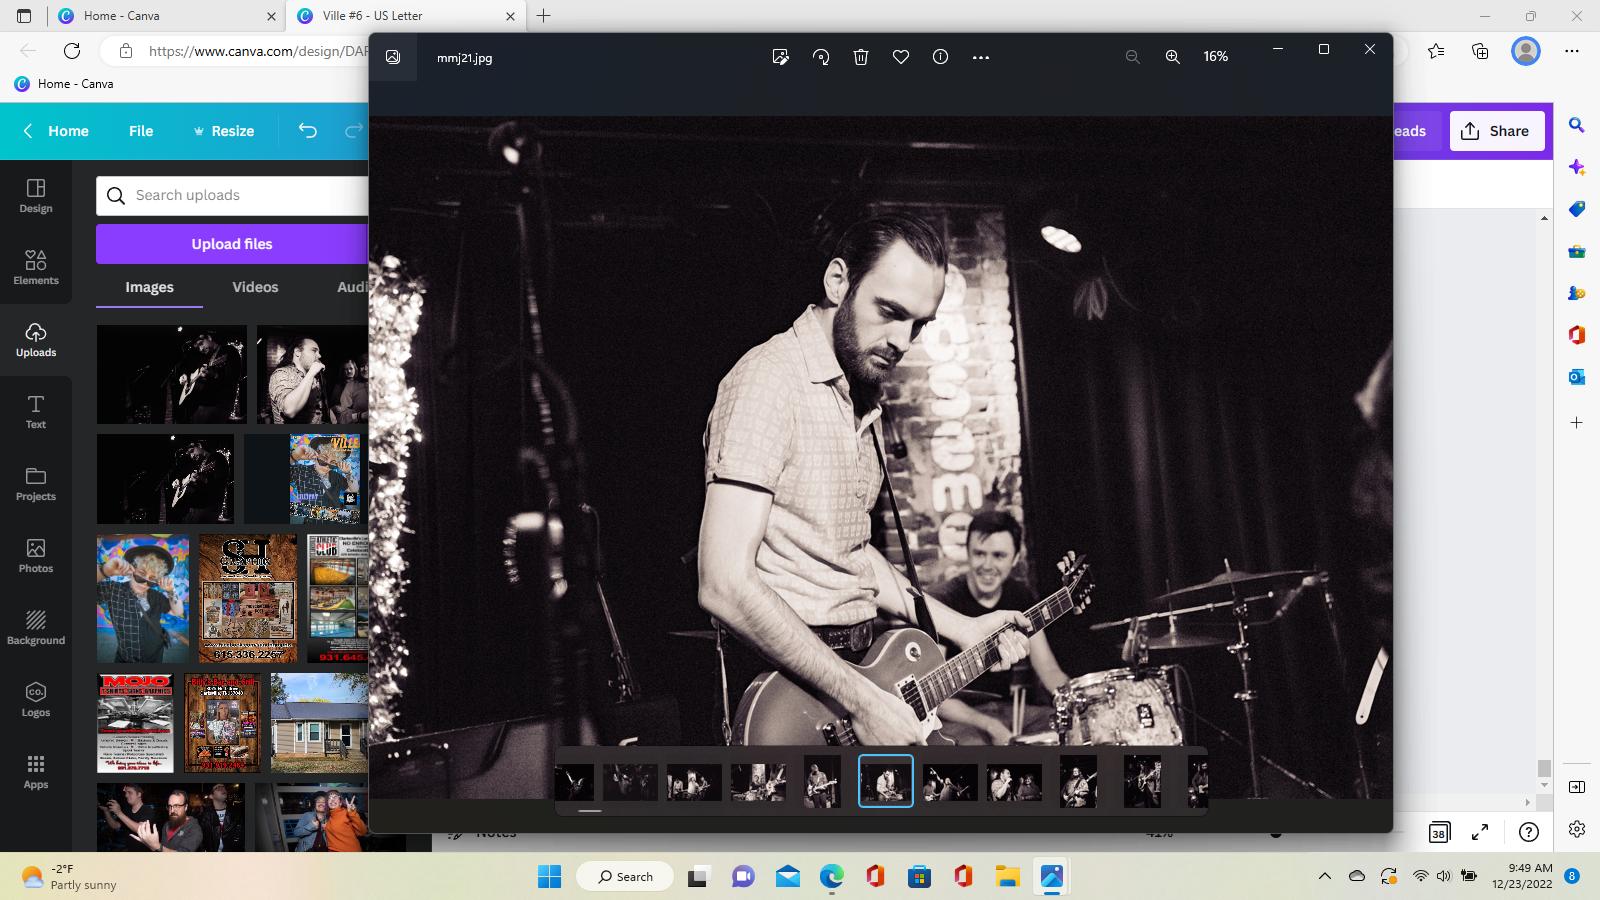
Task: Select the highlighted filmstrip thumbnail in Photos
Action: [886, 781]
